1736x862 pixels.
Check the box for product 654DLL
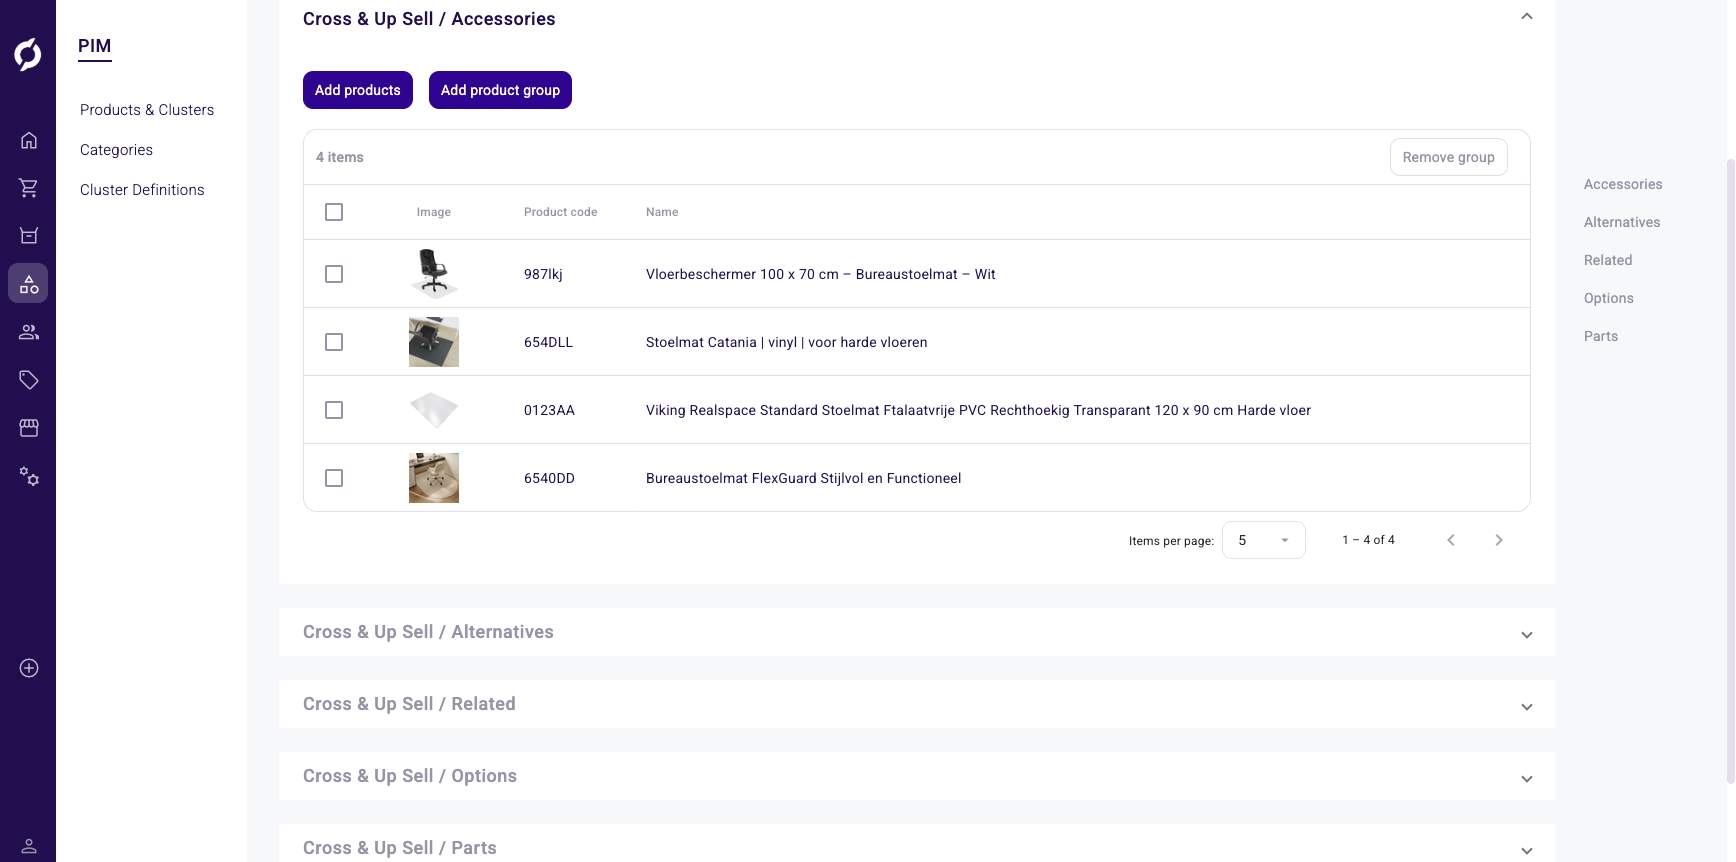(334, 342)
